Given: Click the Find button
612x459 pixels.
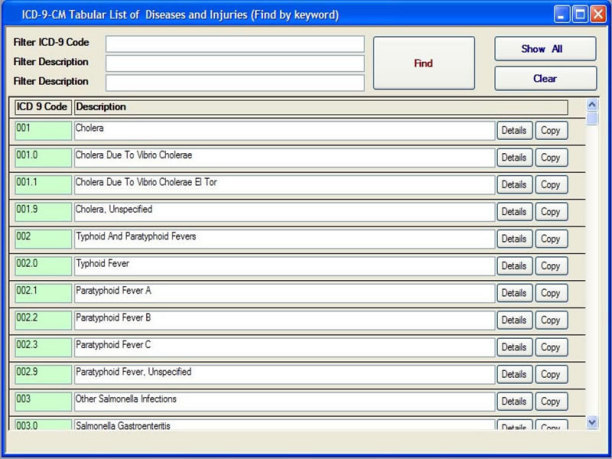Looking at the screenshot, I should click(424, 63).
